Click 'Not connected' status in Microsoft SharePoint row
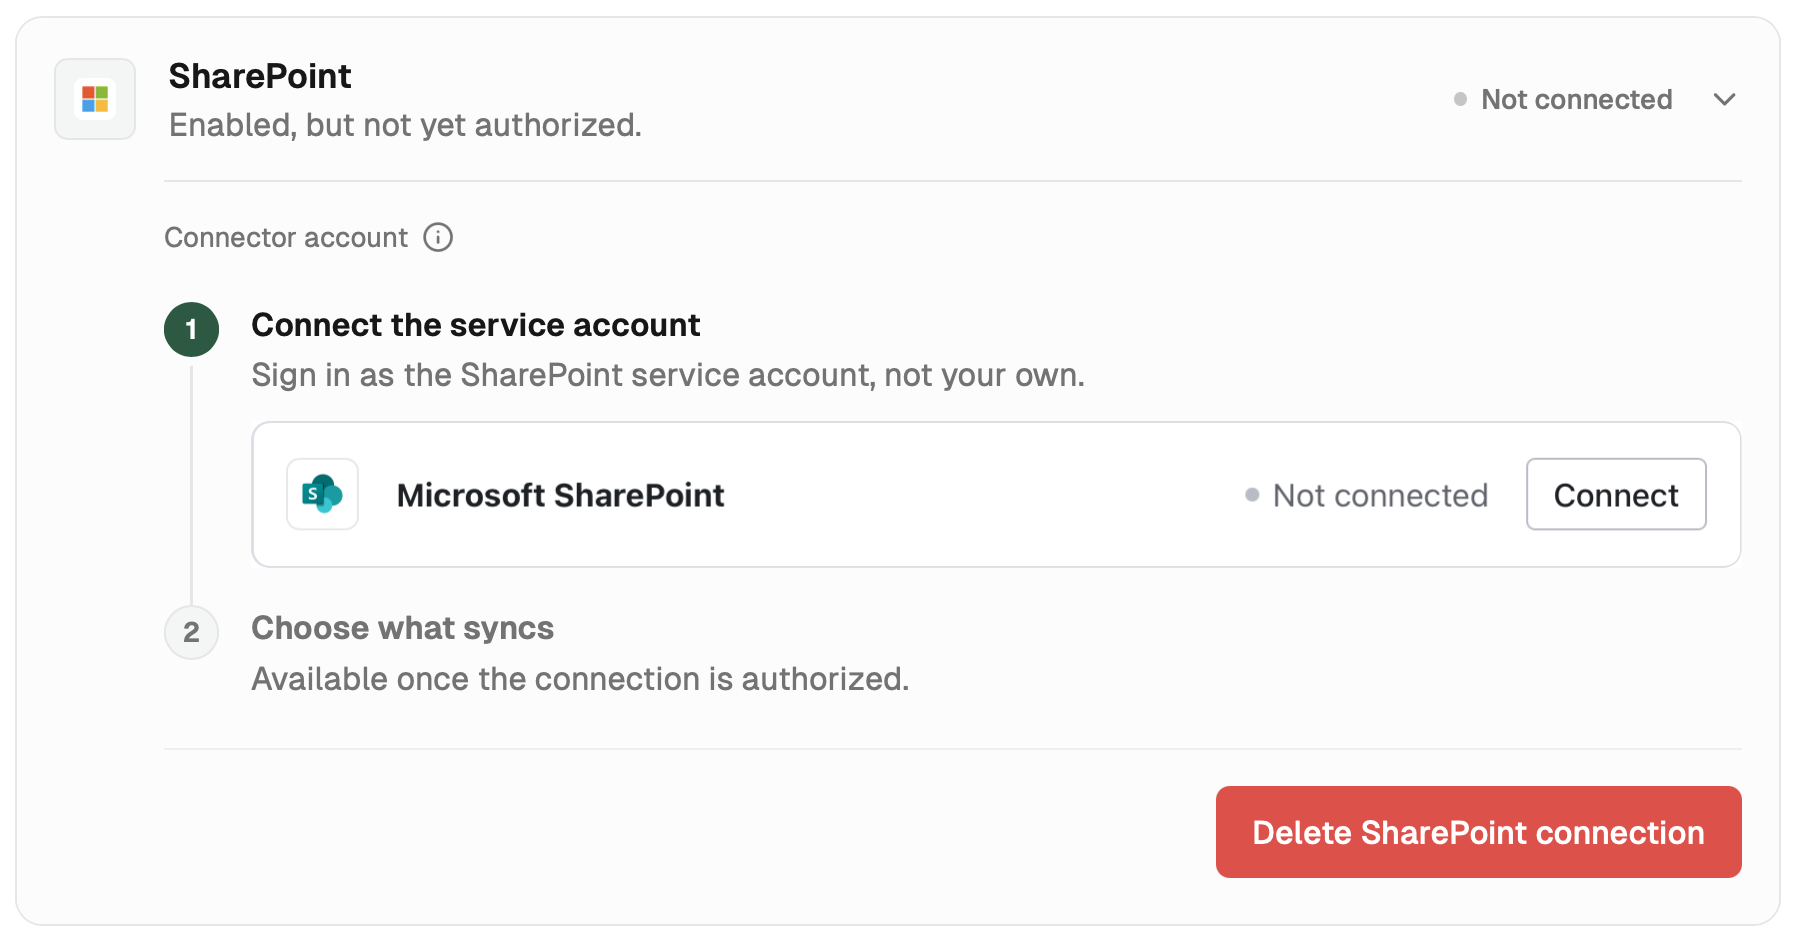1794x936 pixels. tap(1366, 495)
